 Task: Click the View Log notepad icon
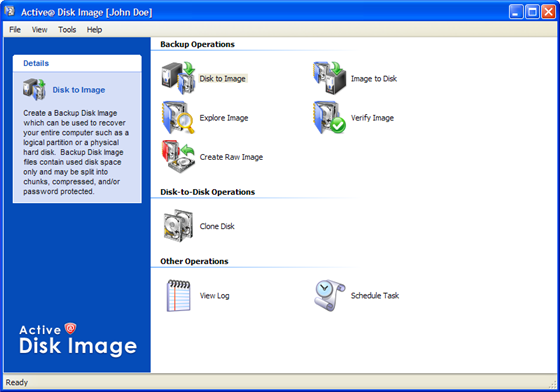(x=178, y=296)
